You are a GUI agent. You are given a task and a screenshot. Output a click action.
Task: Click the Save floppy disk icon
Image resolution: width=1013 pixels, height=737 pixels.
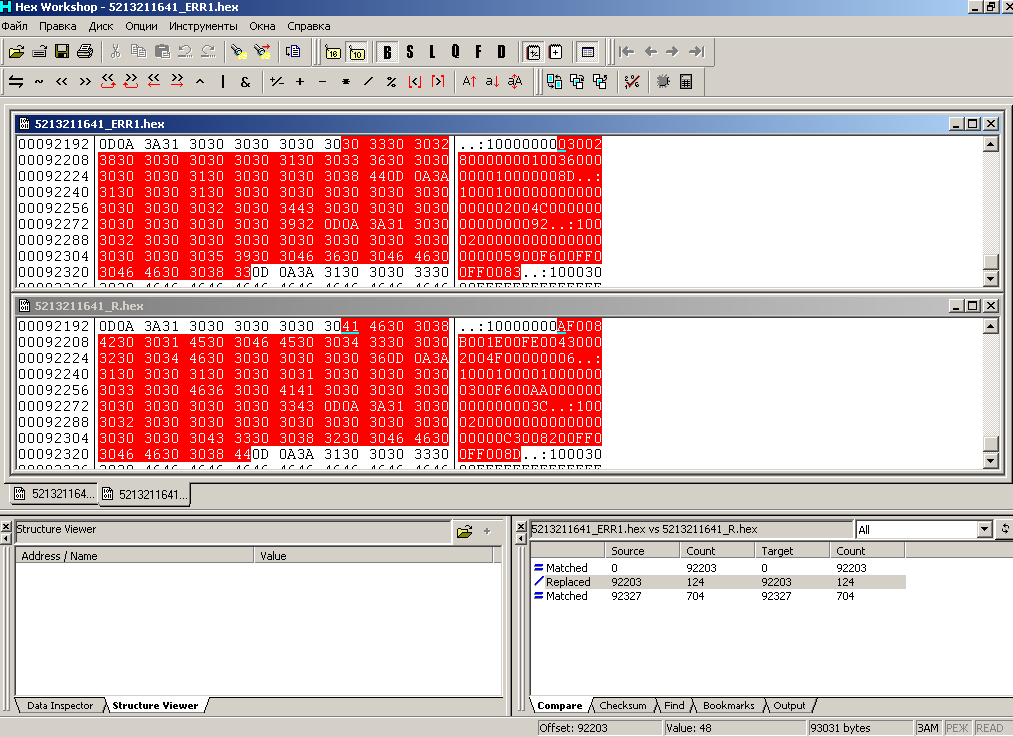[62, 52]
